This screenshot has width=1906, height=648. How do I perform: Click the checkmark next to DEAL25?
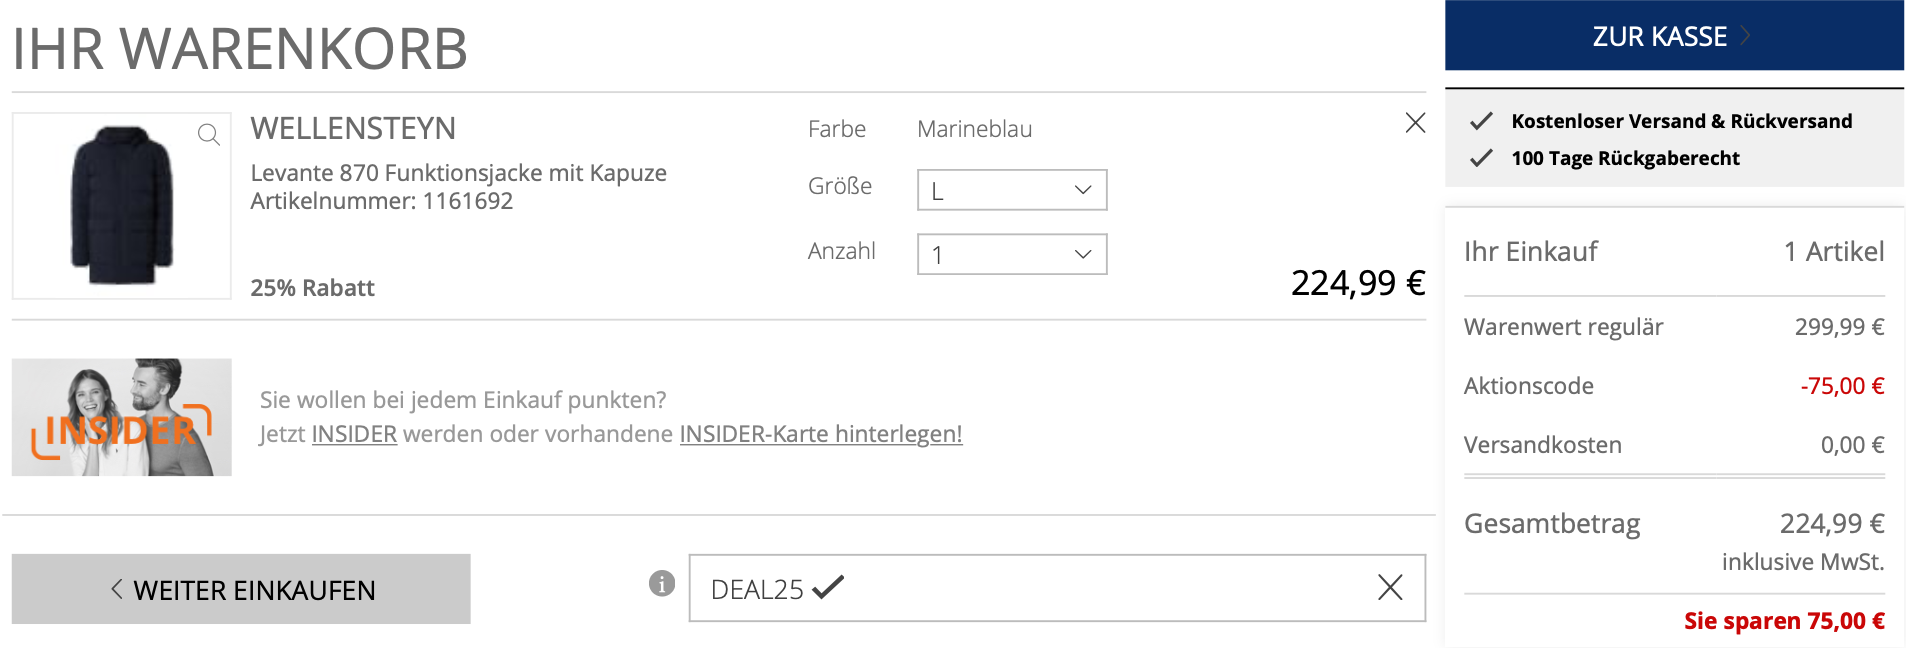click(x=828, y=588)
